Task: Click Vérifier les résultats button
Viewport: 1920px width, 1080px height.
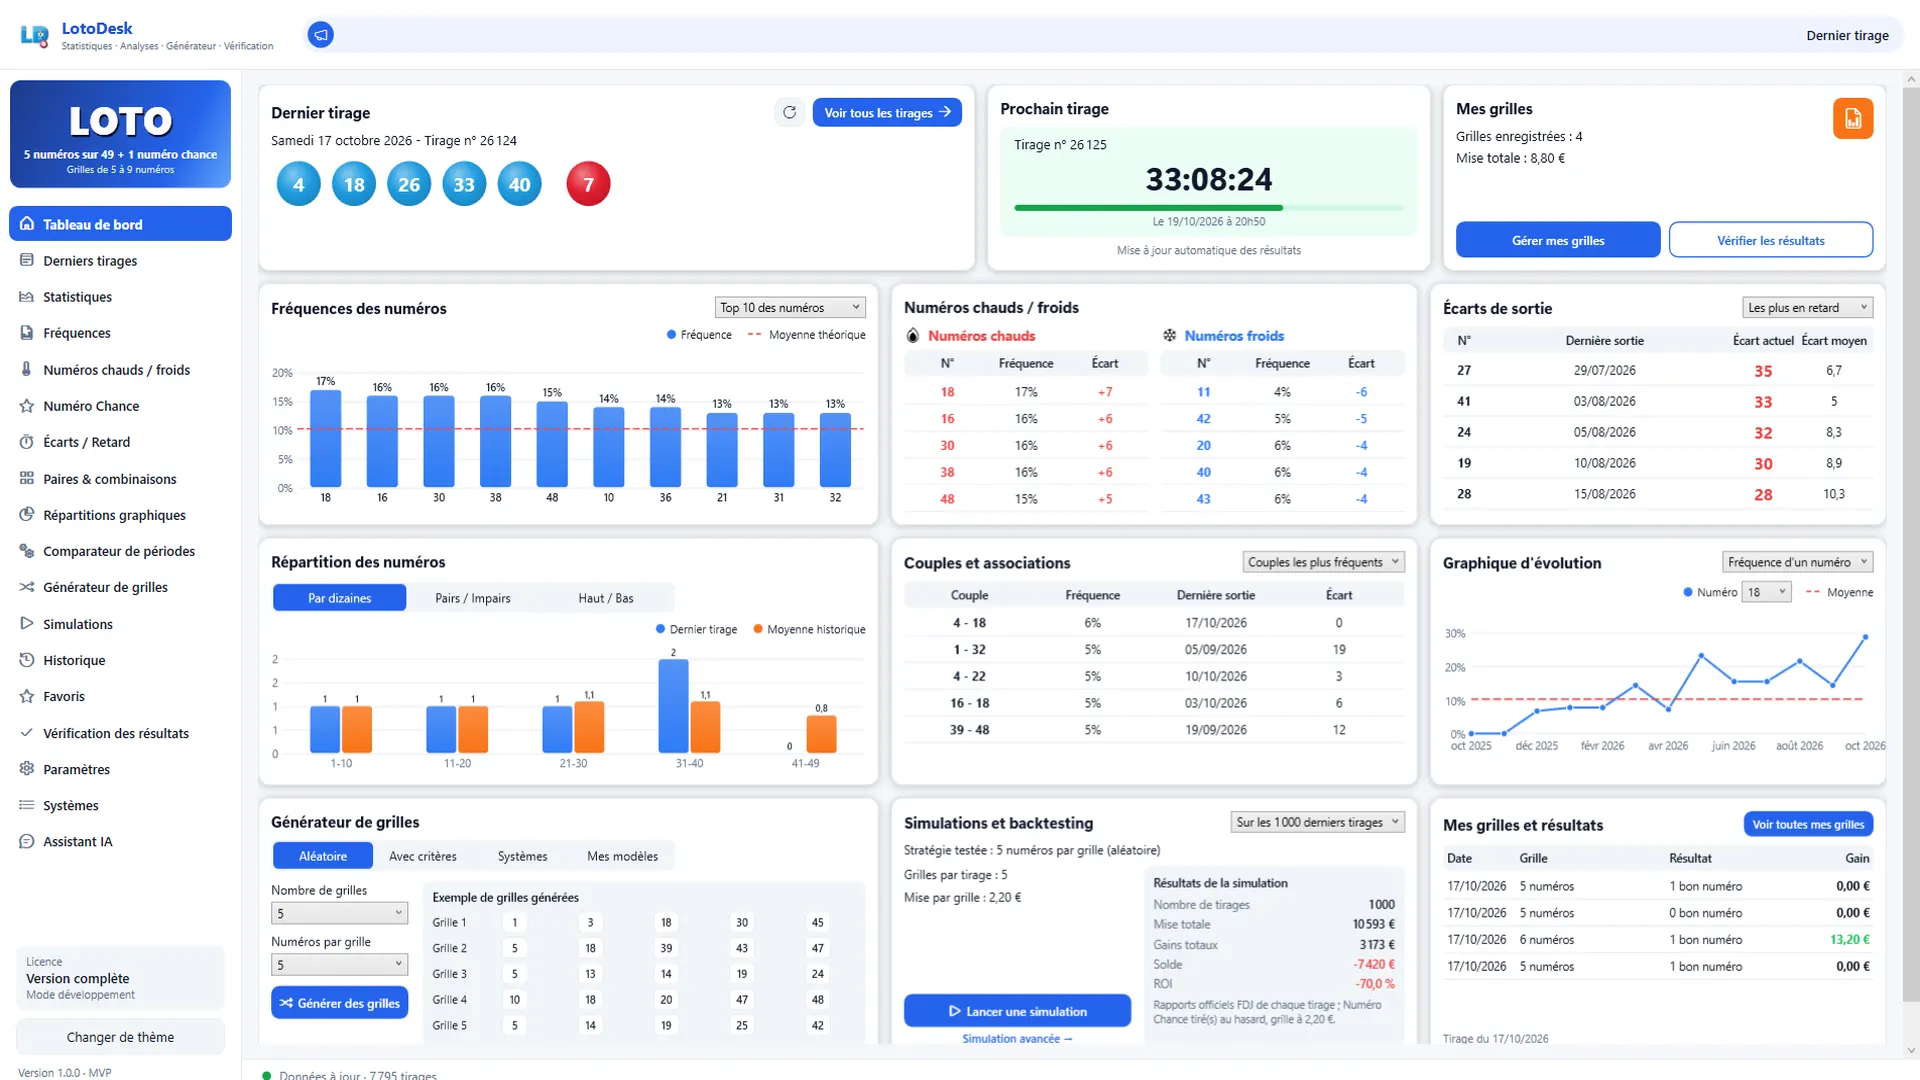Action: tap(1771, 241)
